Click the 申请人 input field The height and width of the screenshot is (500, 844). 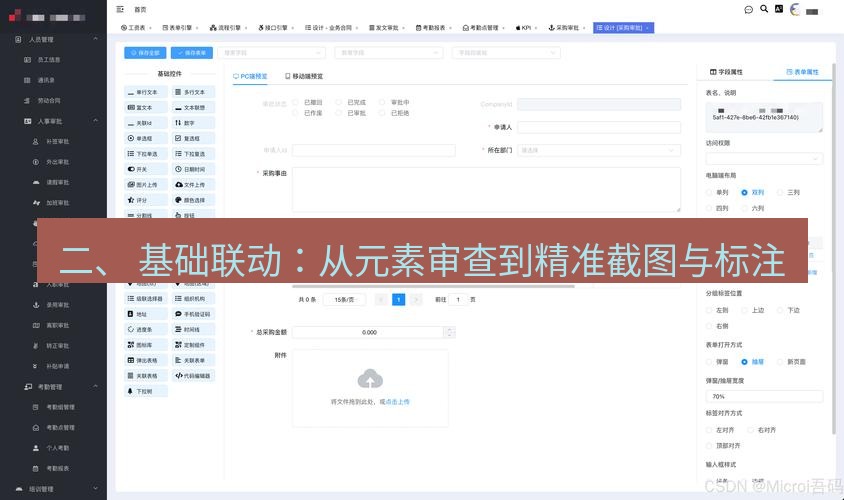[599, 128]
